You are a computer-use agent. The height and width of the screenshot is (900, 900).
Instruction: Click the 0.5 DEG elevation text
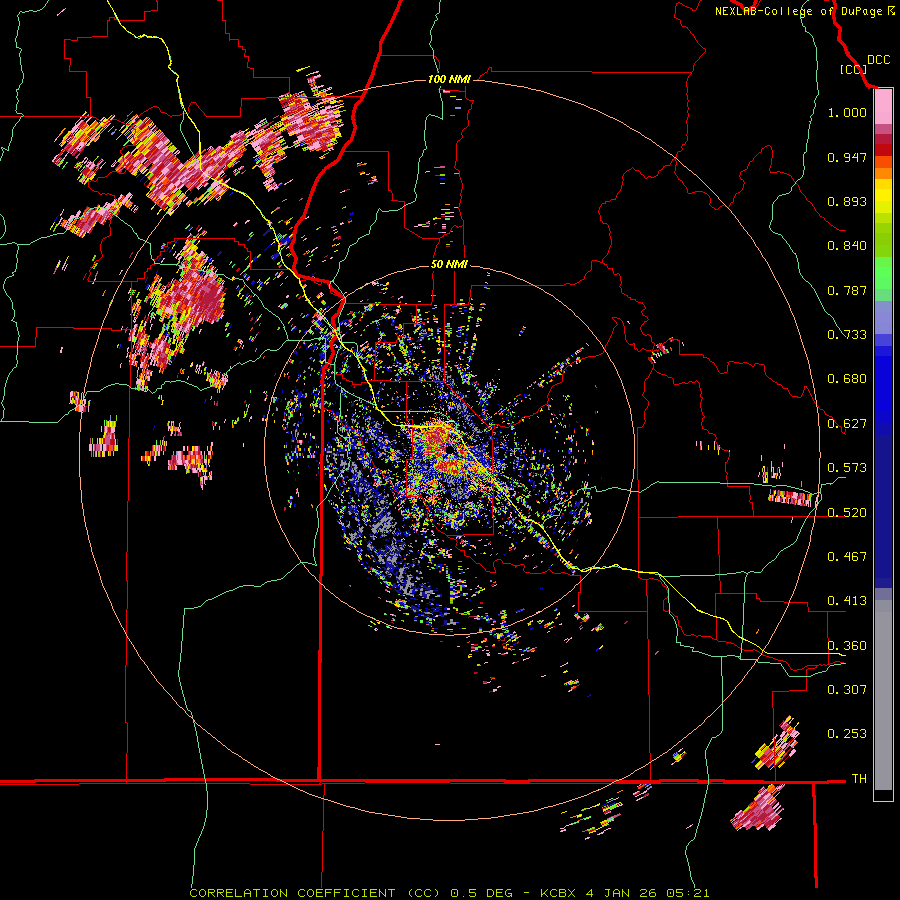pyautogui.click(x=481, y=893)
